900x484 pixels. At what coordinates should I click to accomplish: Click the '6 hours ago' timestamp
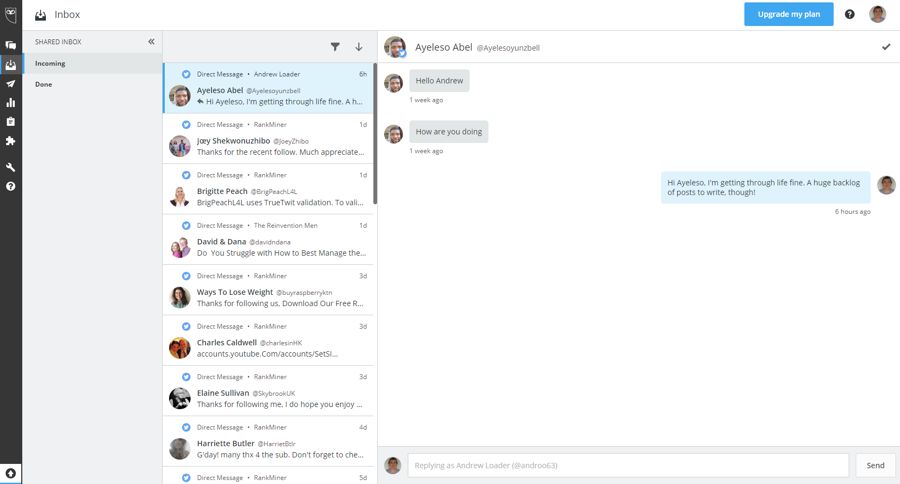coord(852,212)
